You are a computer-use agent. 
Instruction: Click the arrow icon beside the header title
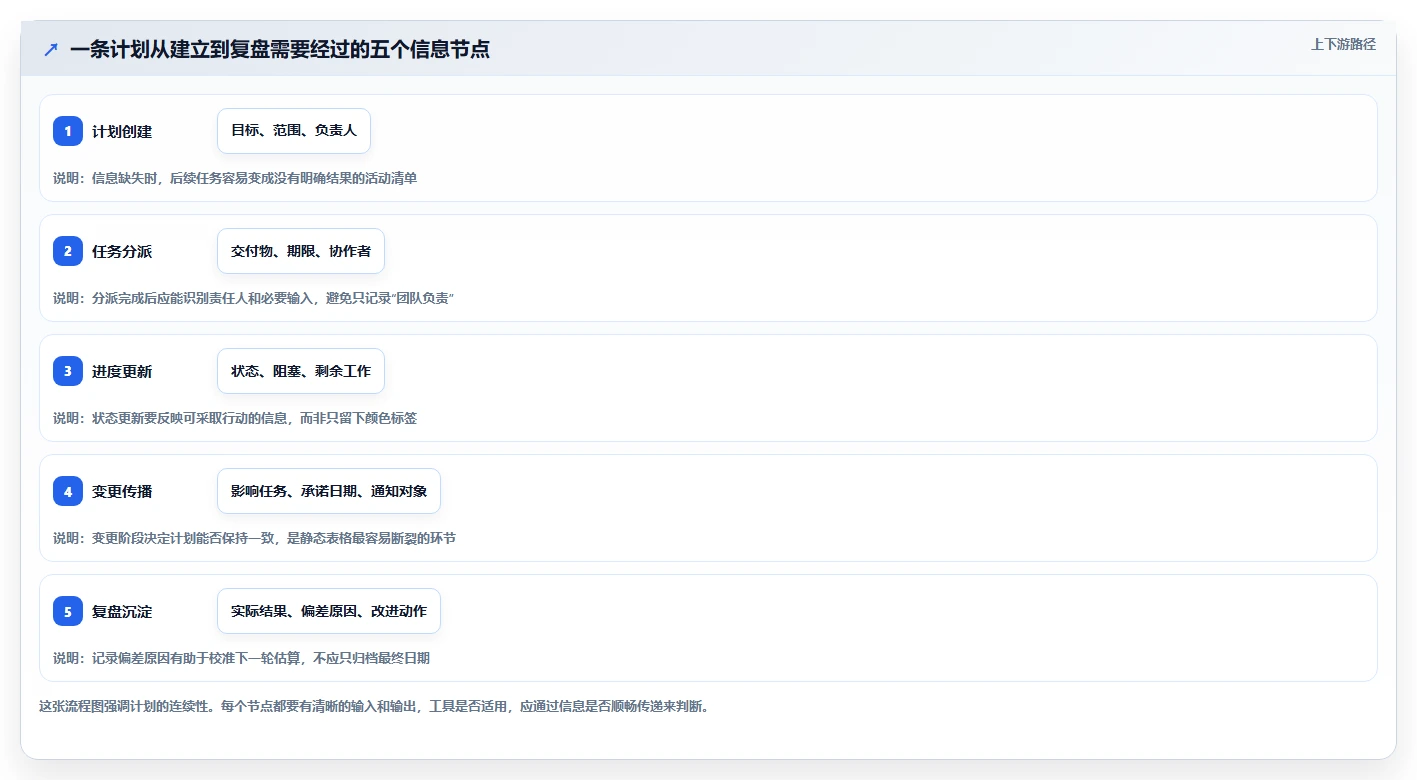(x=51, y=49)
